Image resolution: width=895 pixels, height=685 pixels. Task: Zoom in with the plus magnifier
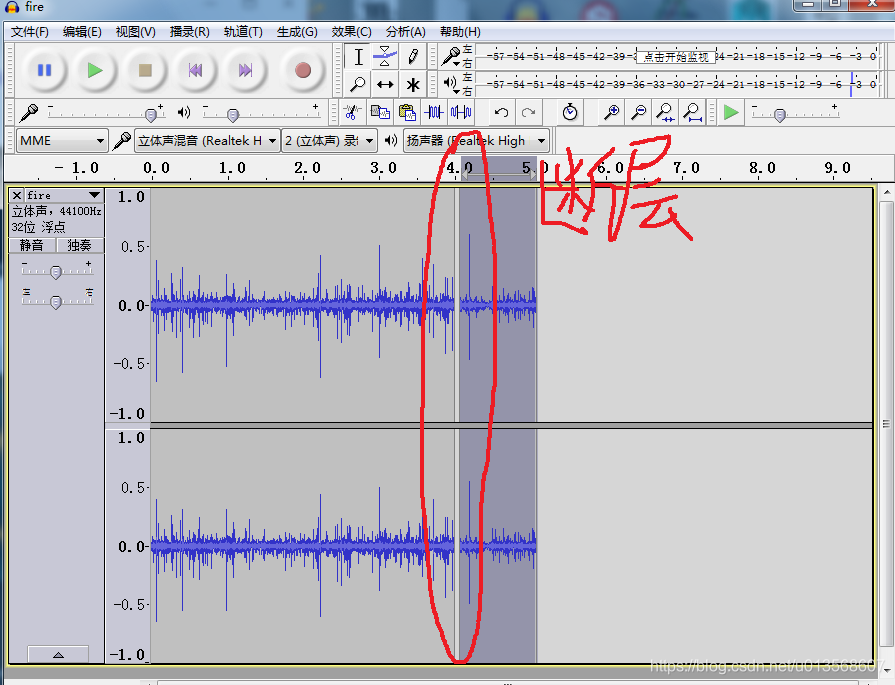pyautogui.click(x=611, y=112)
